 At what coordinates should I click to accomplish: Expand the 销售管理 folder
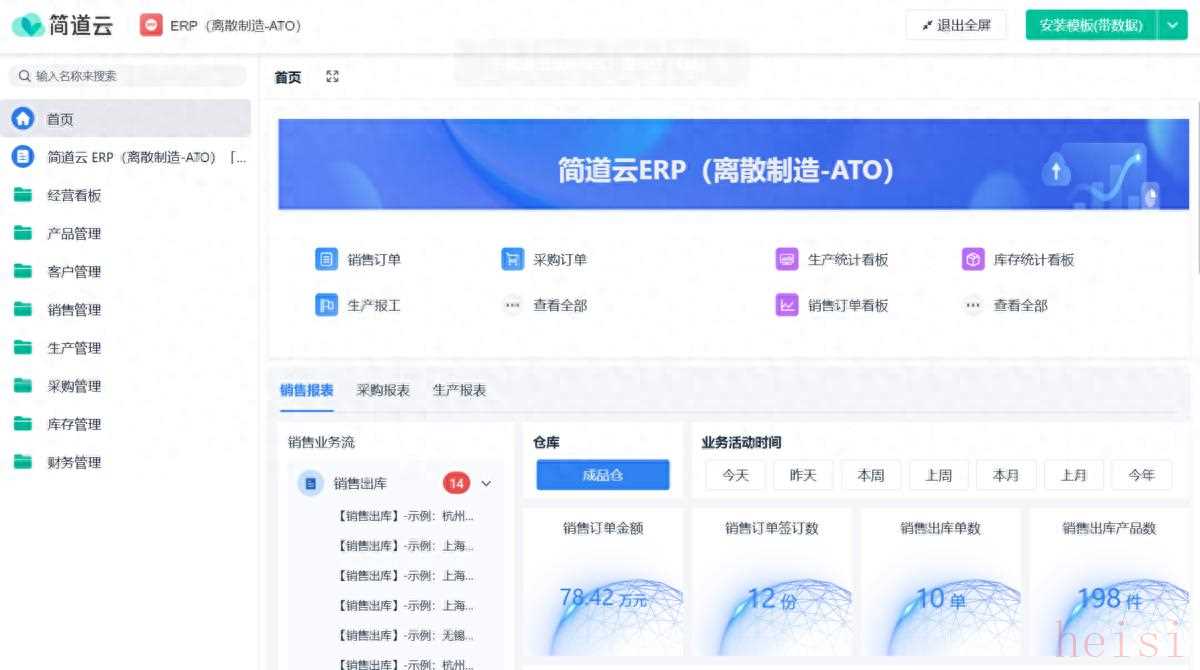(74, 310)
